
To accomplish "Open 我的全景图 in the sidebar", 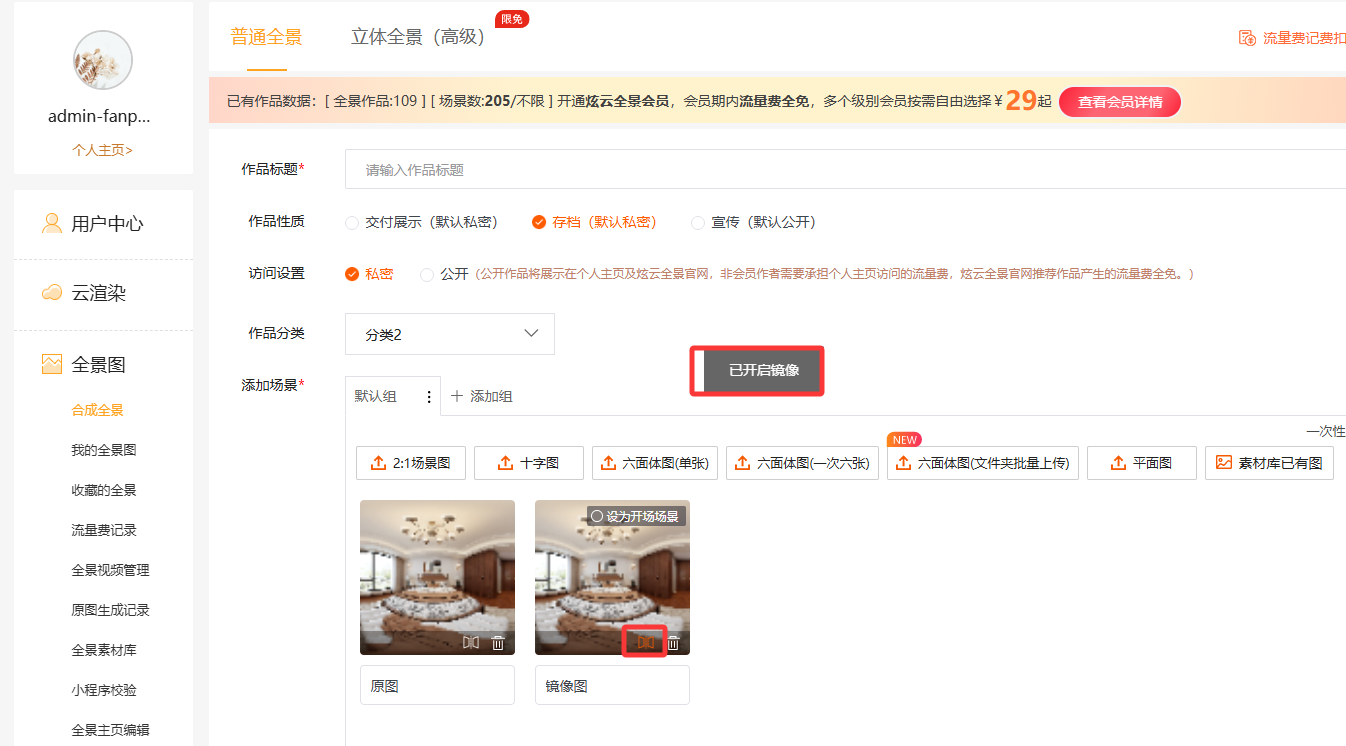I will pos(103,450).
